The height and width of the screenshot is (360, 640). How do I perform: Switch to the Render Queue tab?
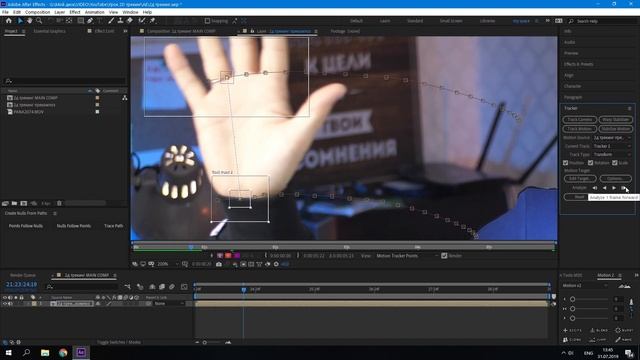(x=22, y=276)
